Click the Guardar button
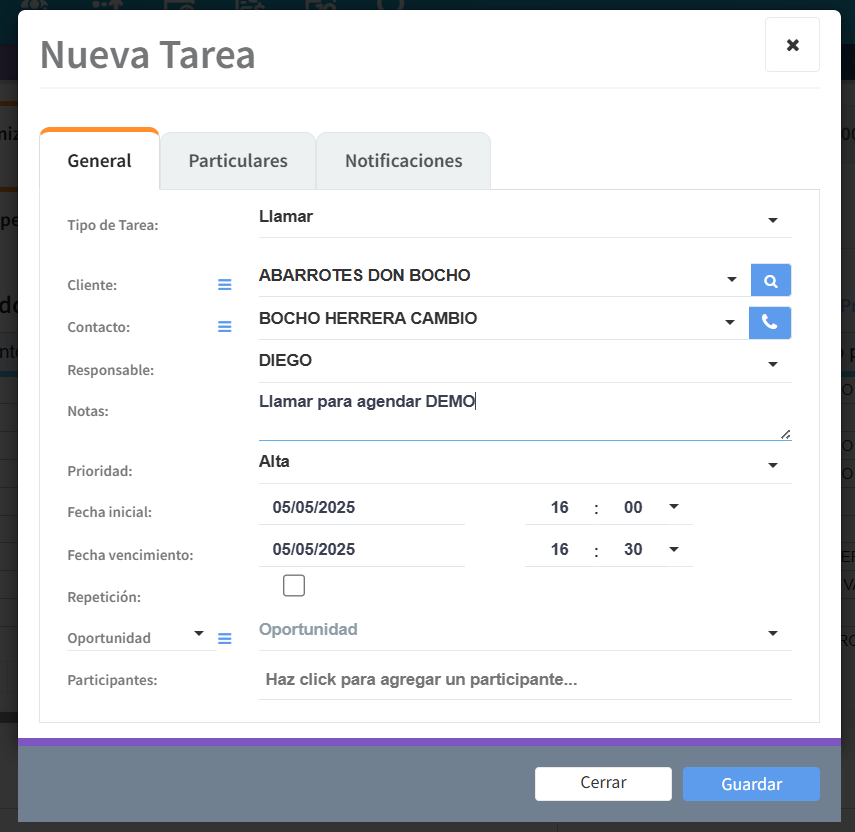Screen dimensions: 855x832 [751, 784]
